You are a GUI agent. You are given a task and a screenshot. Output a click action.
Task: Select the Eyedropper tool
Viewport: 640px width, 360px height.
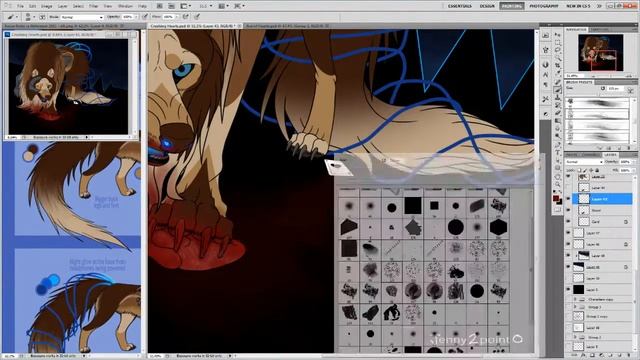click(x=558, y=73)
